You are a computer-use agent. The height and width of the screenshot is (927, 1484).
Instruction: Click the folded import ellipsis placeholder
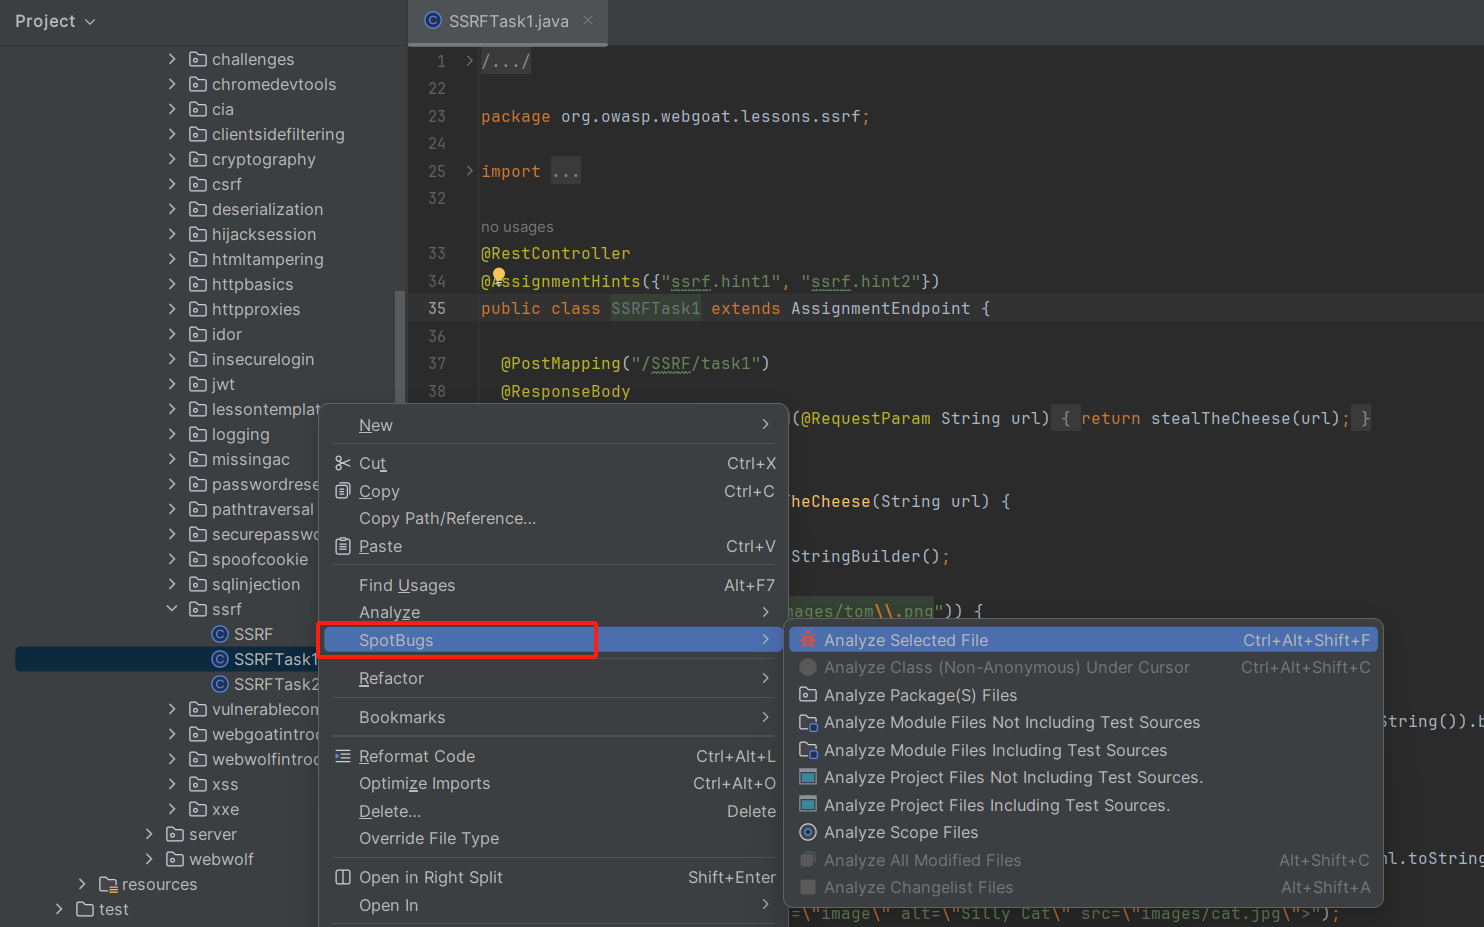click(565, 171)
